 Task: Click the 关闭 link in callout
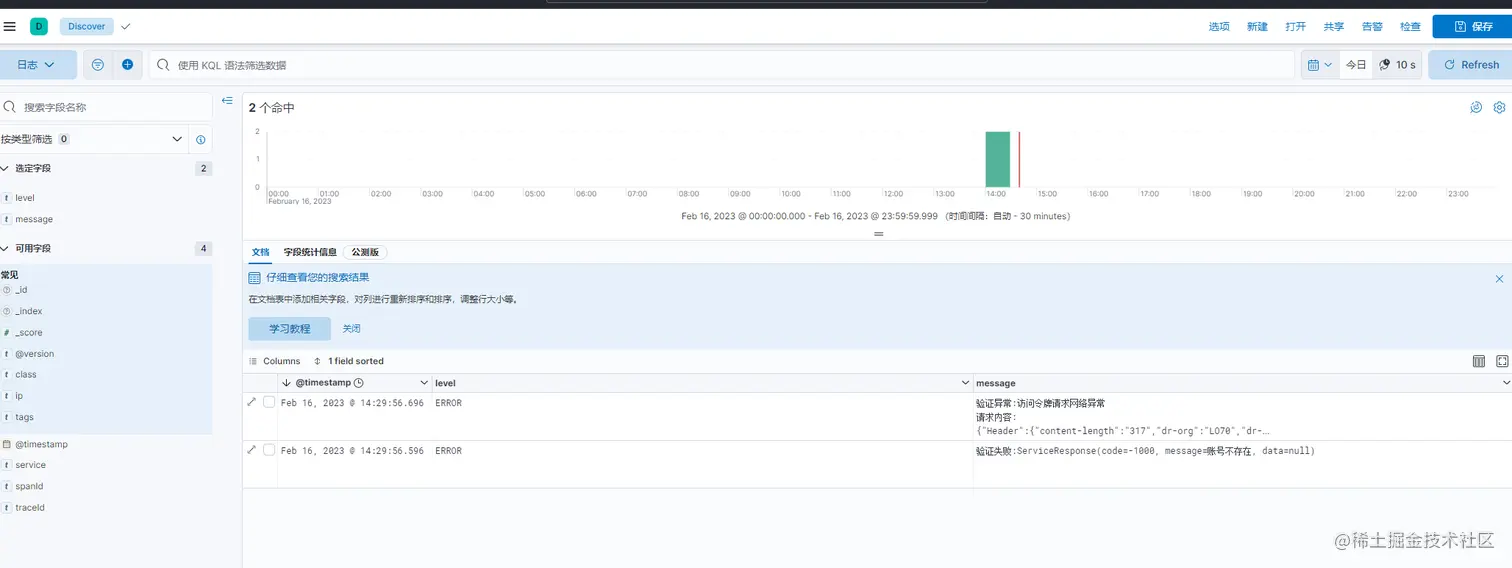click(351, 328)
